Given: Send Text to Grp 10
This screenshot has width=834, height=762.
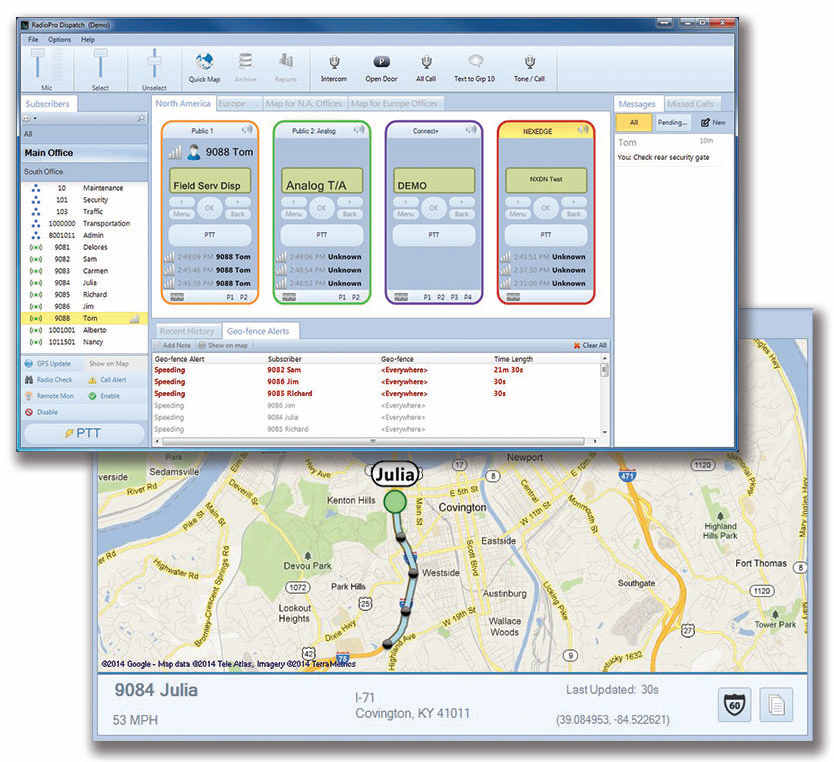Looking at the screenshot, I should pyautogui.click(x=474, y=69).
